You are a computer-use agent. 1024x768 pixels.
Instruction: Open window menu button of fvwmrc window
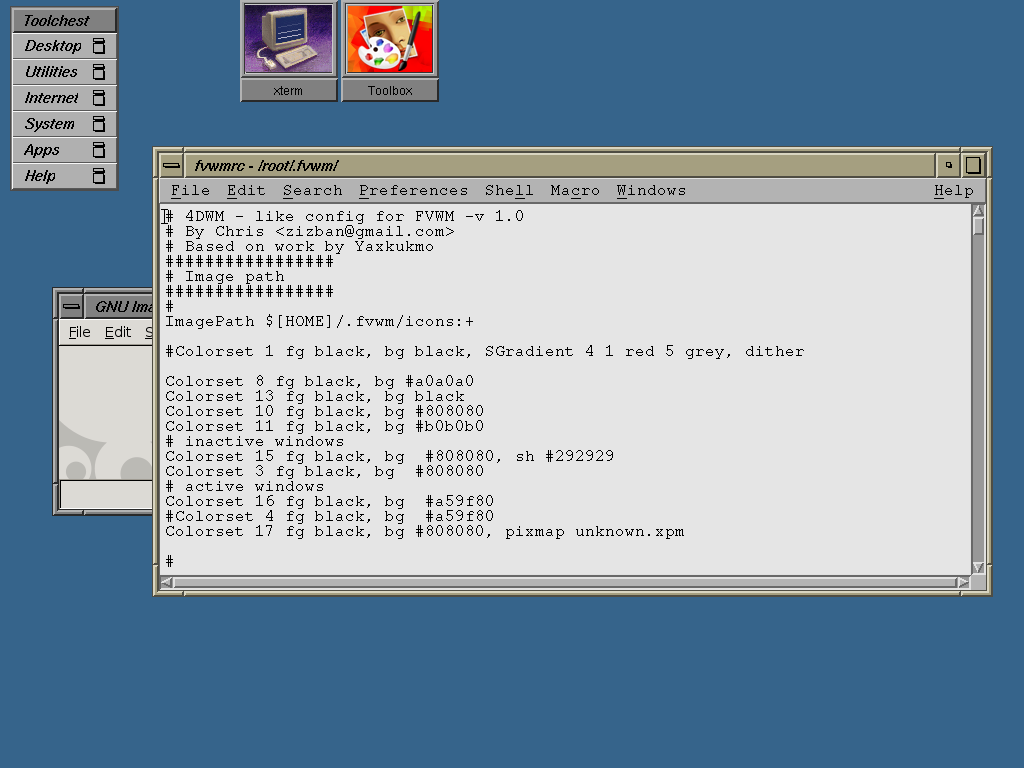[x=172, y=166]
